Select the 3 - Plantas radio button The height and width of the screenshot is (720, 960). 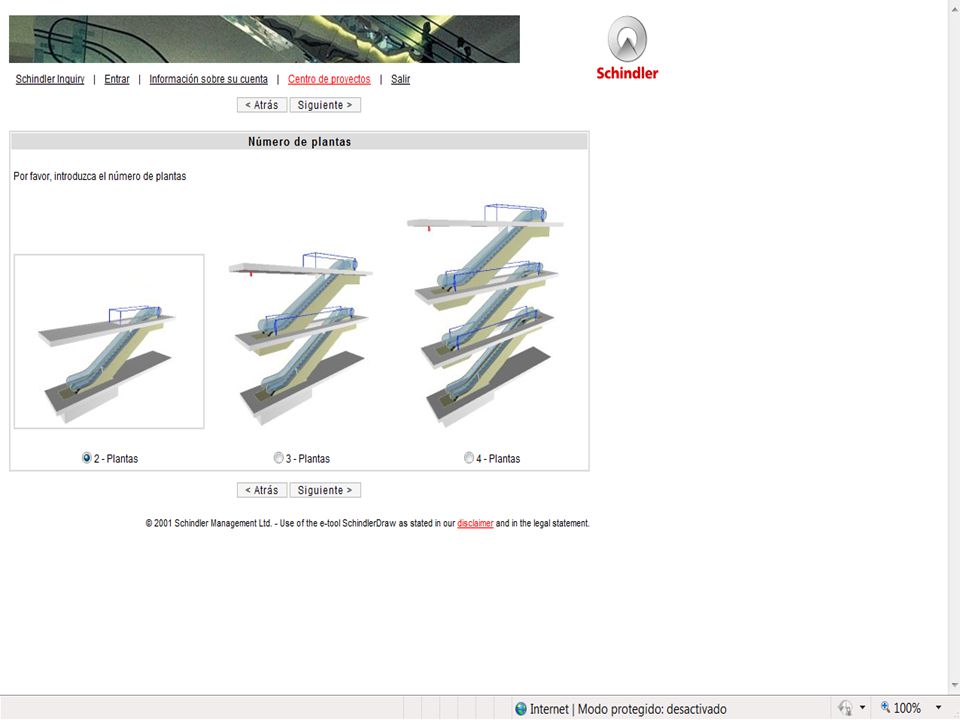[279, 458]
